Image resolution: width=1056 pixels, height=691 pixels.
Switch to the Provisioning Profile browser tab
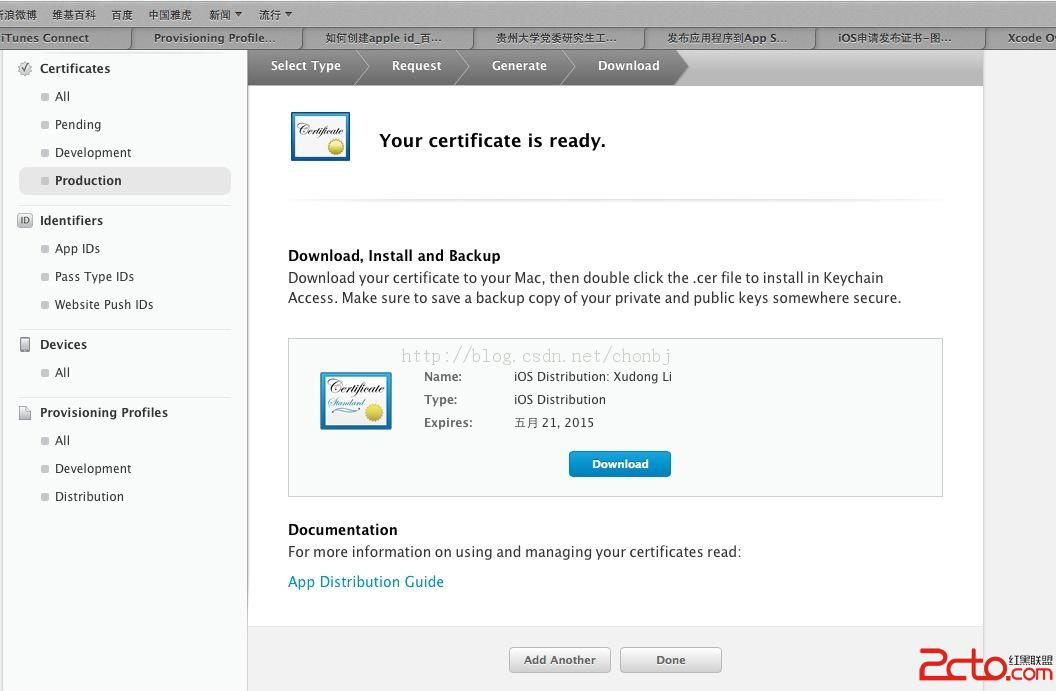(215, 38)
